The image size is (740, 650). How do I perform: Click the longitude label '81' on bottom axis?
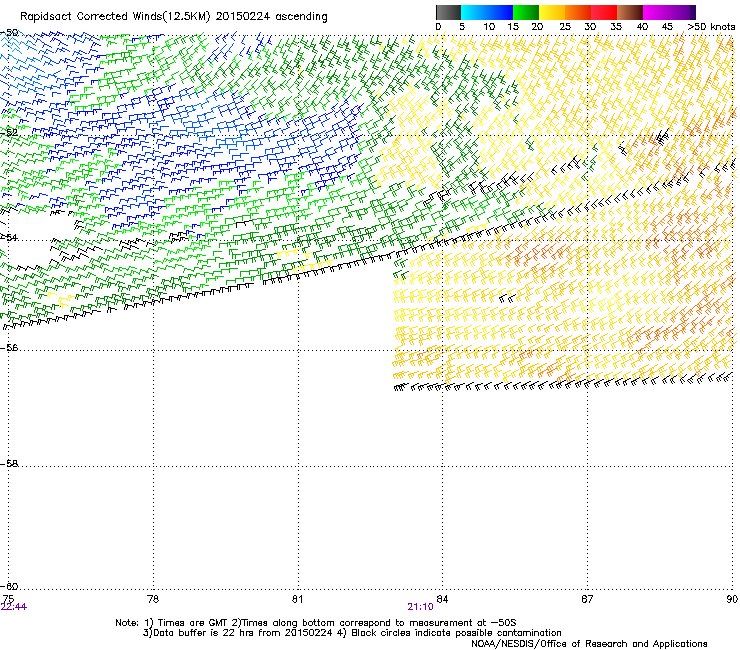pyautogui.click(x=297, y=599)
